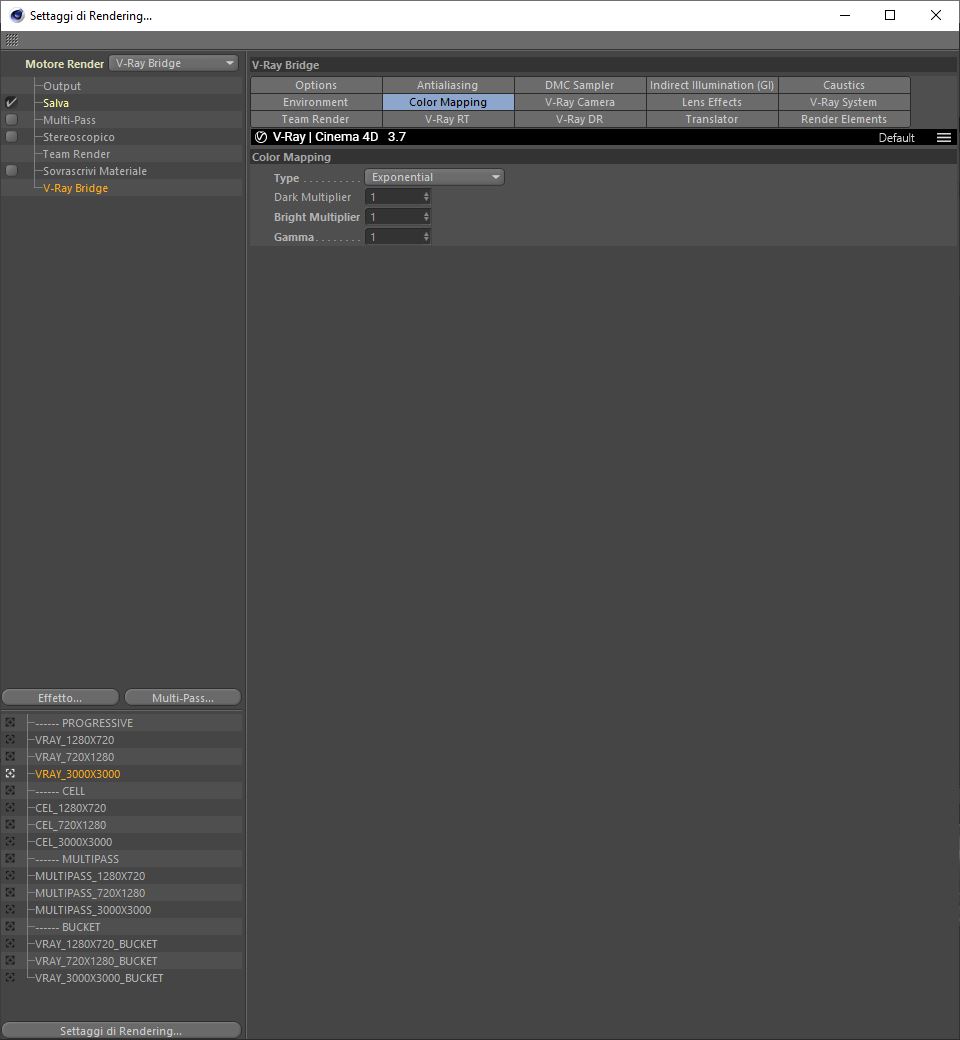The height and width of the screenshot is (1040, 960).
Task: Switch to the V-Ray DR tab
Action: coord(580,119)
